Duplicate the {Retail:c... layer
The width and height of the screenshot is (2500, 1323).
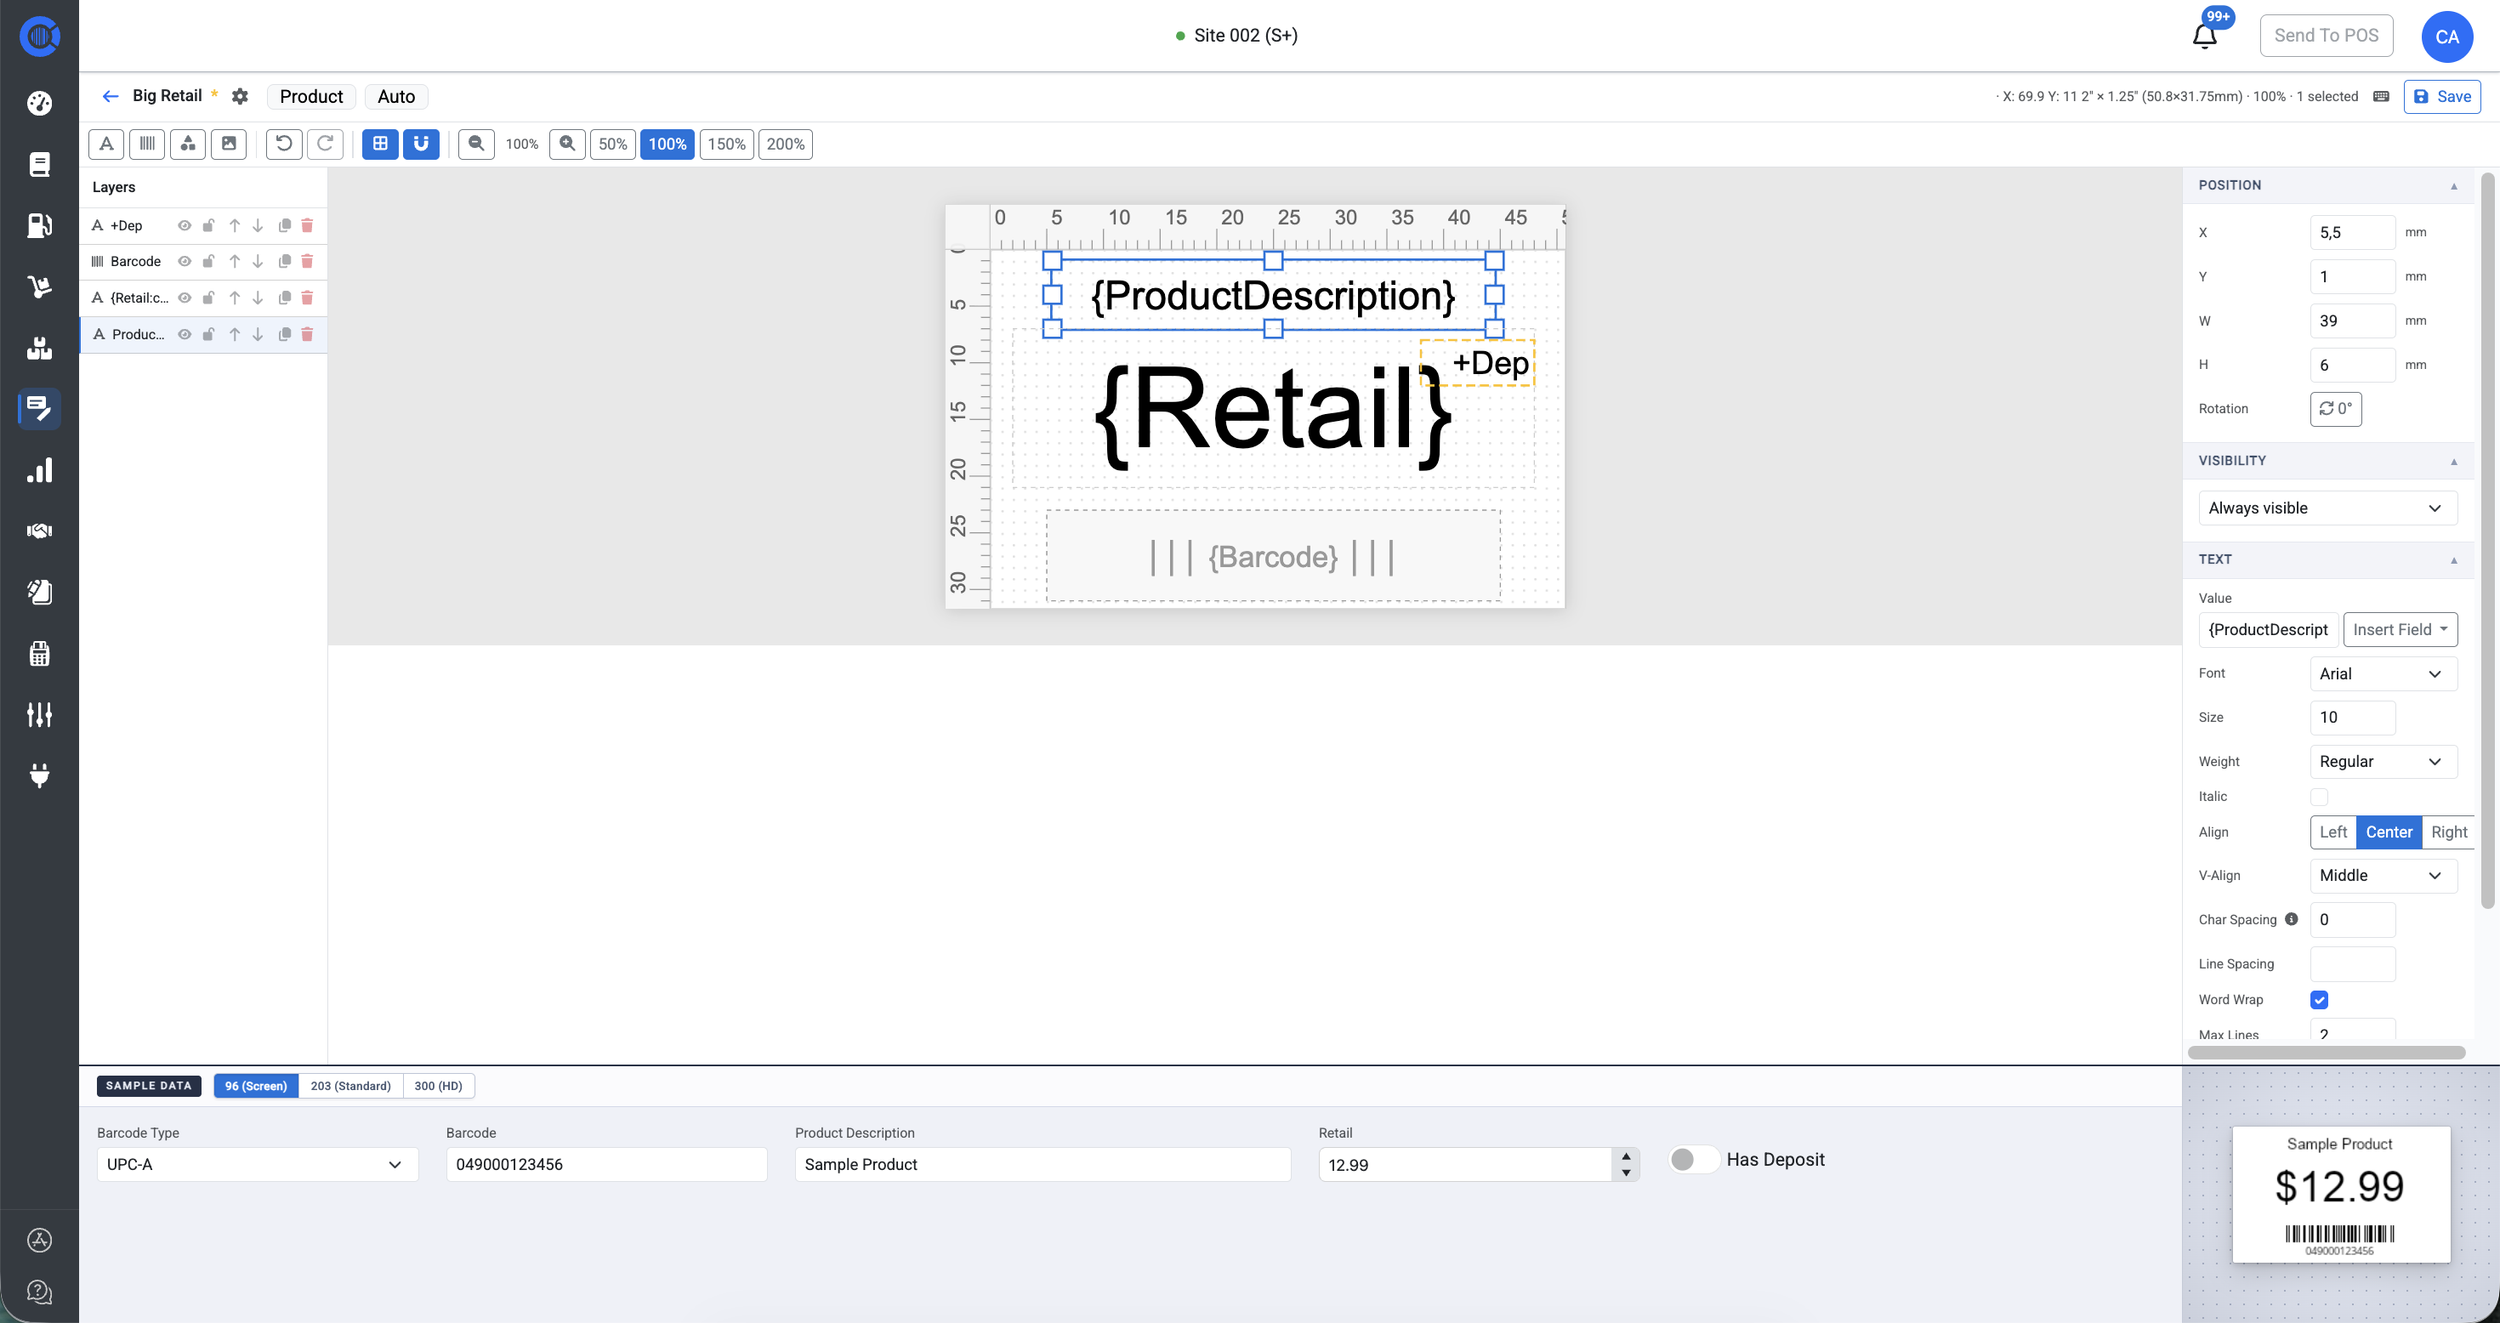click(x=284, y=298)
